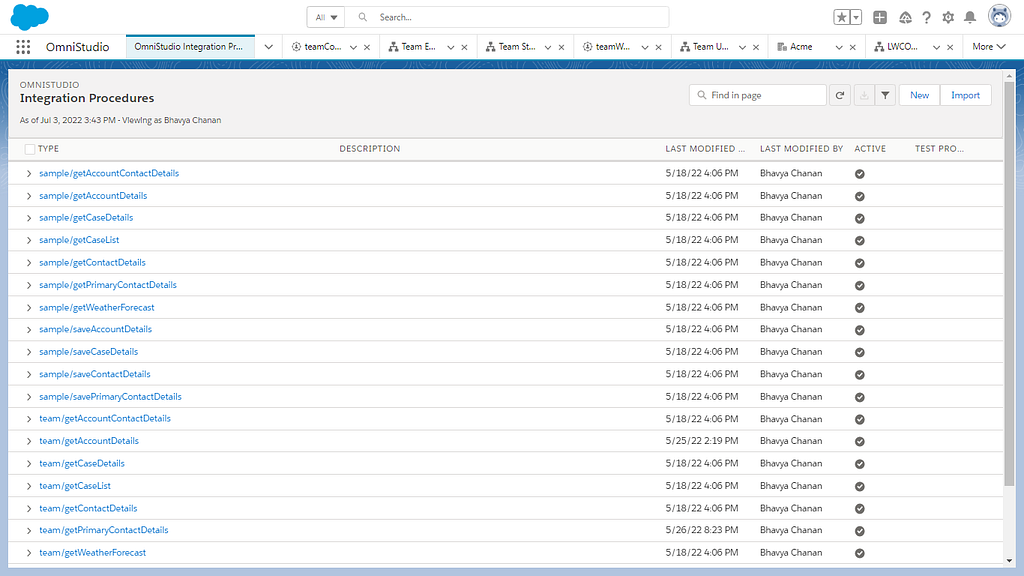Expand the team/getAccountDetails row
This screenshot has width=1024, height=576.
[x=29, y=441]
